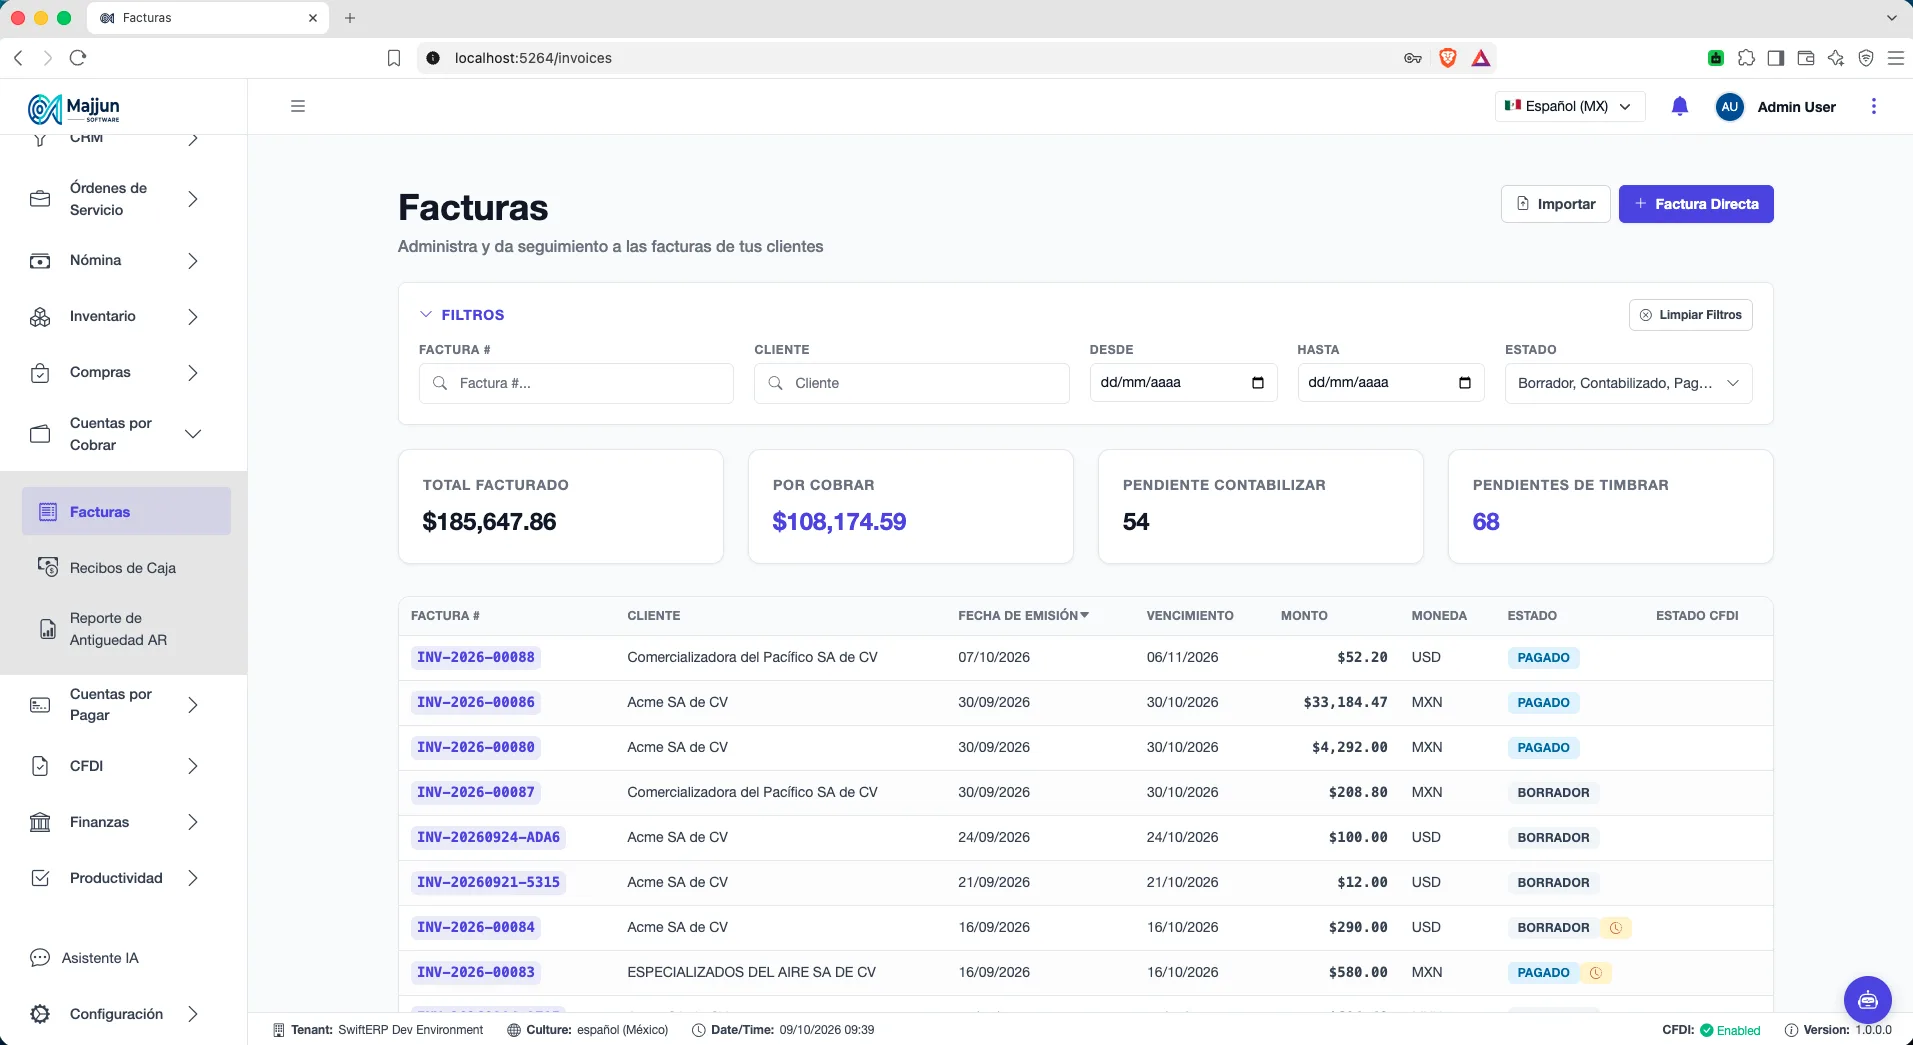
Task: Open Asistente IA in sidebar
Action: pos(100,958)
